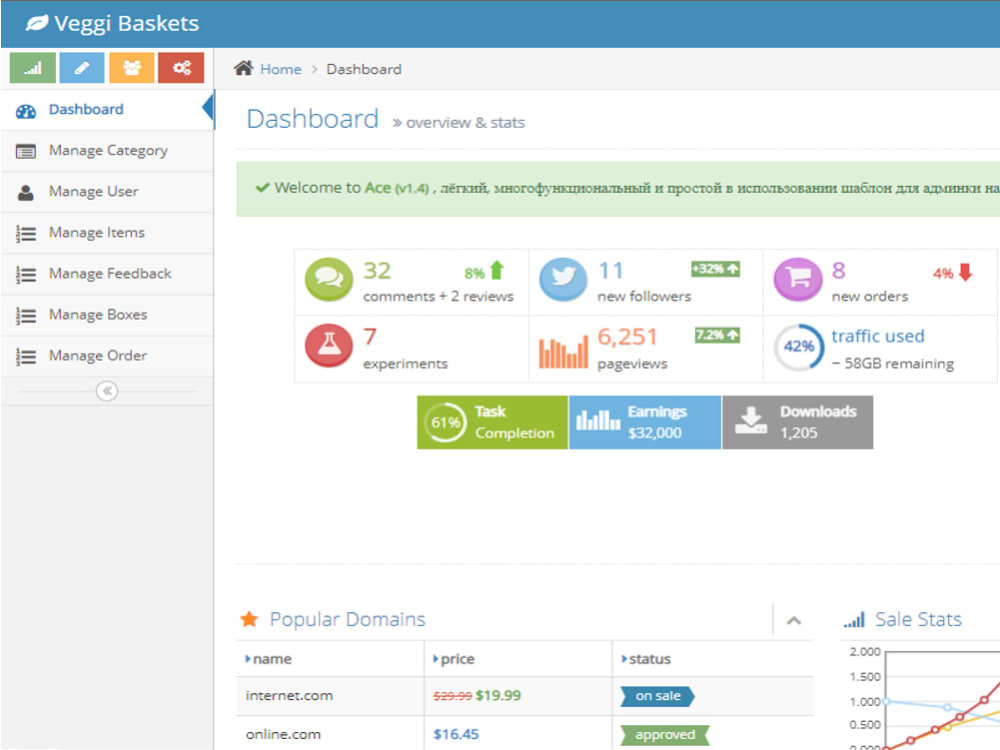Click the red flask experiments icon
The width and height of the screenshot is (1000, 750).
pyautogui.click(x=329, y=345)
